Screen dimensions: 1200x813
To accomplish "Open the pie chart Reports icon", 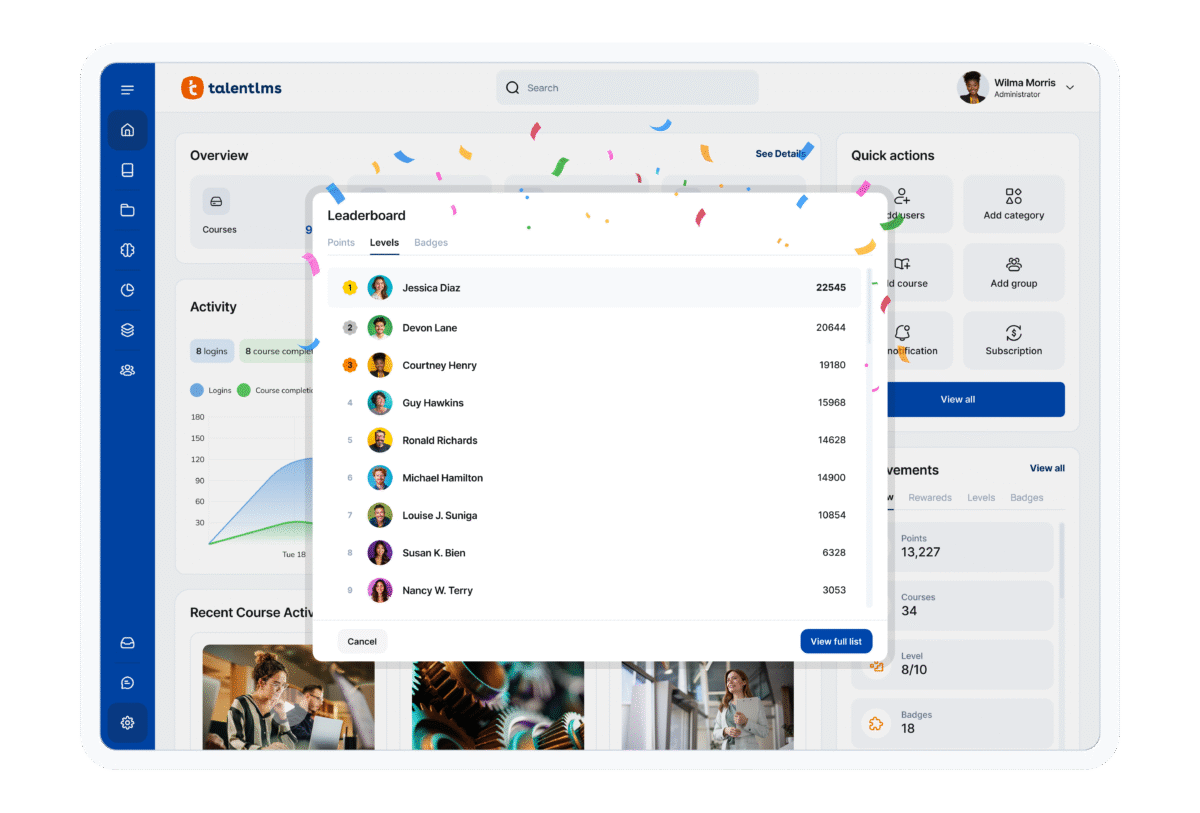I will (127, 290).
